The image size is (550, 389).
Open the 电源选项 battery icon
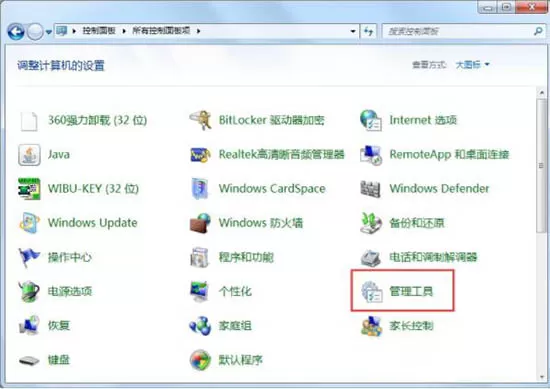pyautogui.click(x=29, y=291)
